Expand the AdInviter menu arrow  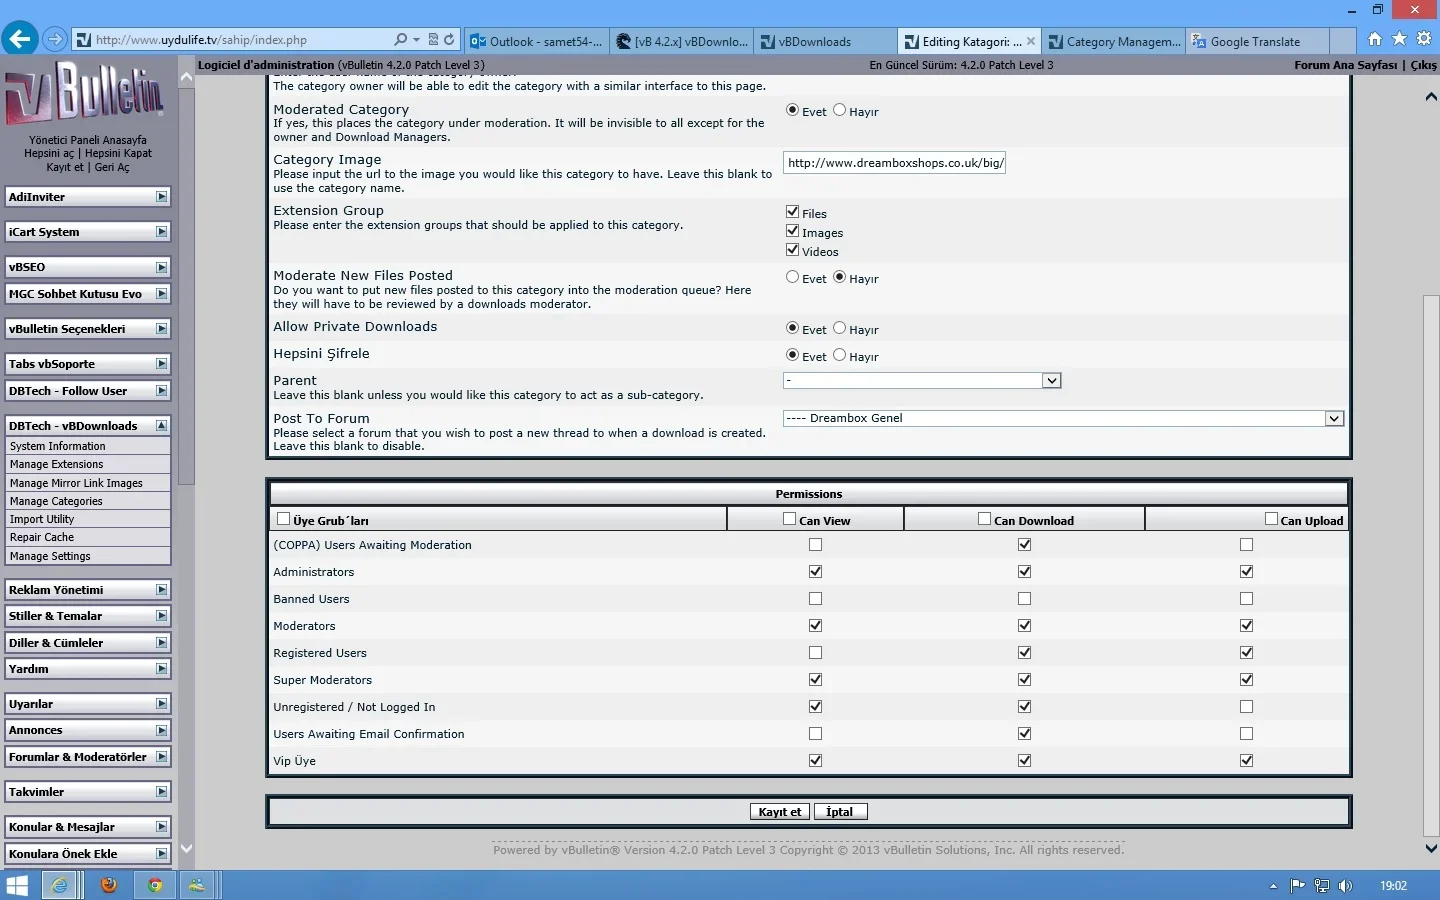(161, 197)
